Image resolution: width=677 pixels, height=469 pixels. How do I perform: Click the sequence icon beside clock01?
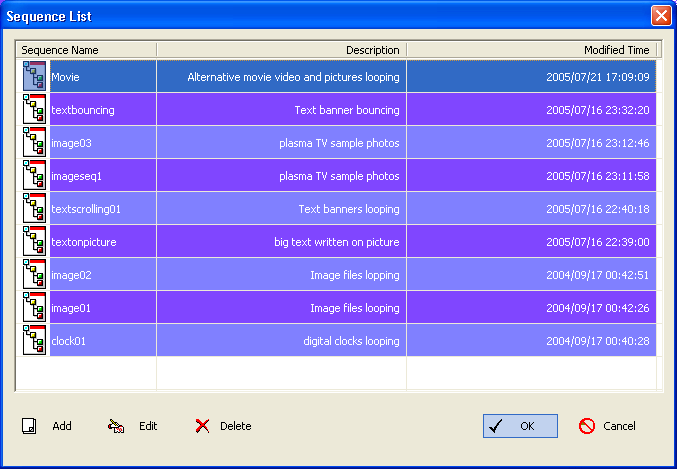click(34, 340)
